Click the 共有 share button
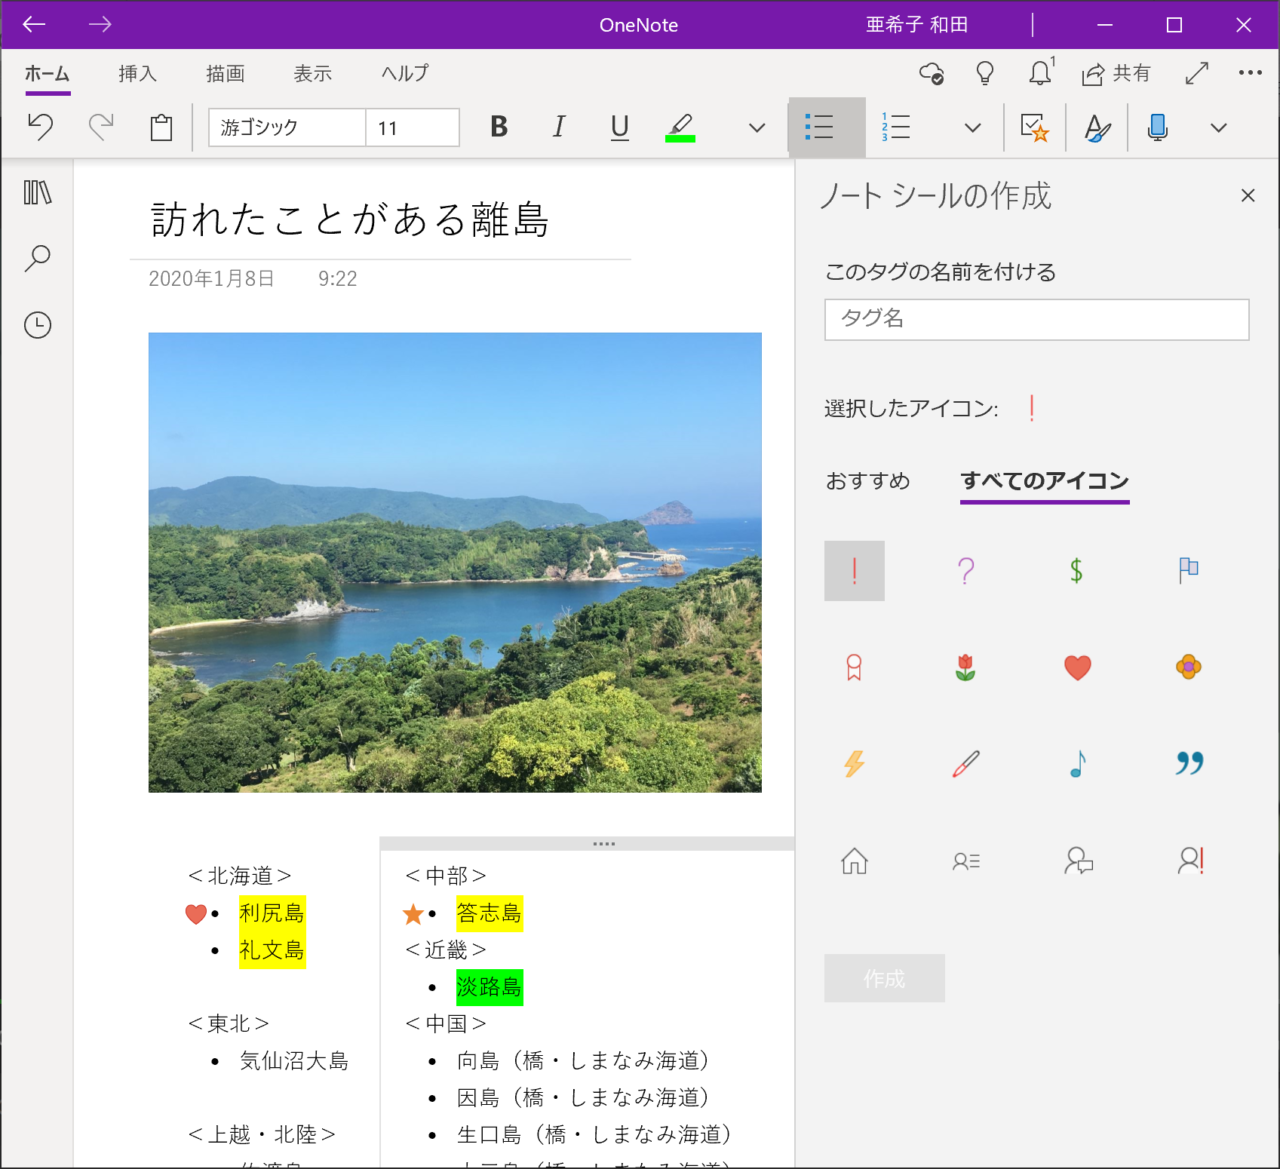 tap(1117, 73)
